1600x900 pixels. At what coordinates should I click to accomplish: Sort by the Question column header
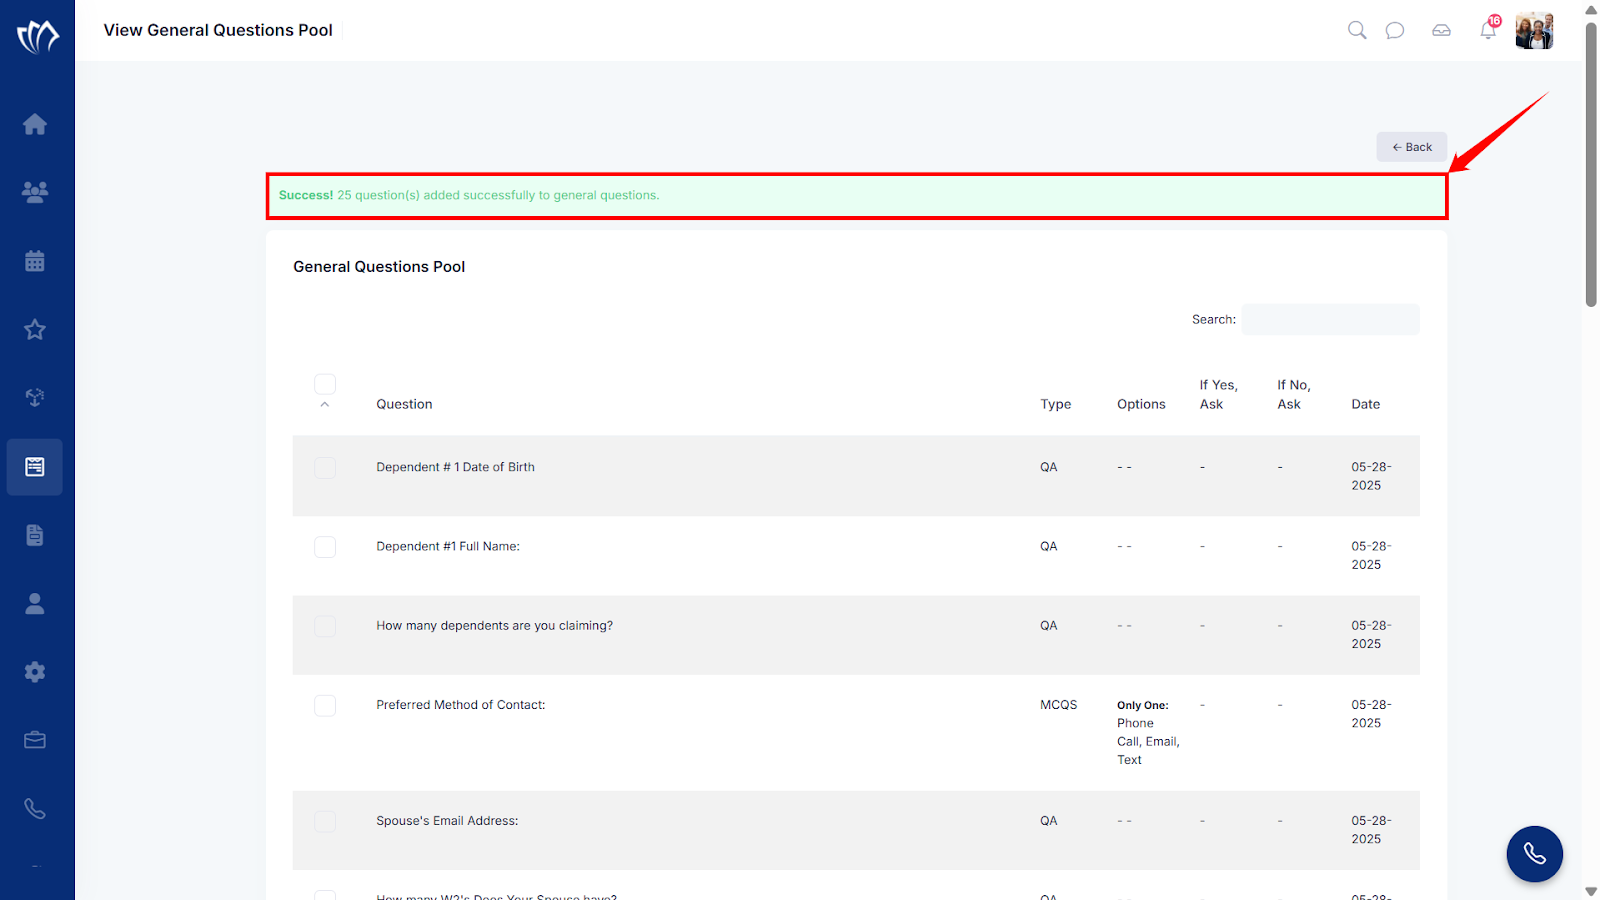click(404, 404)
